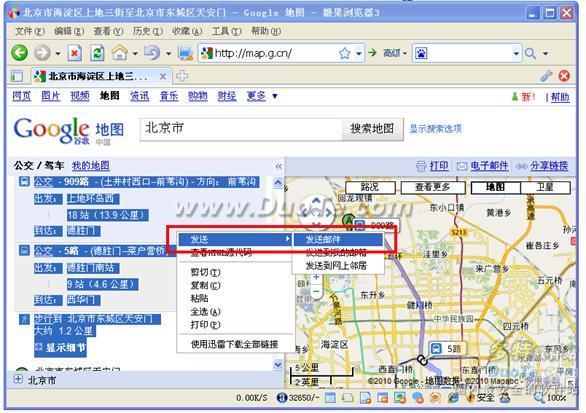Toggle 路况 traffic layer on map
Image resolution: width=586 pixels, height=413 pixels.
(370, 187)
